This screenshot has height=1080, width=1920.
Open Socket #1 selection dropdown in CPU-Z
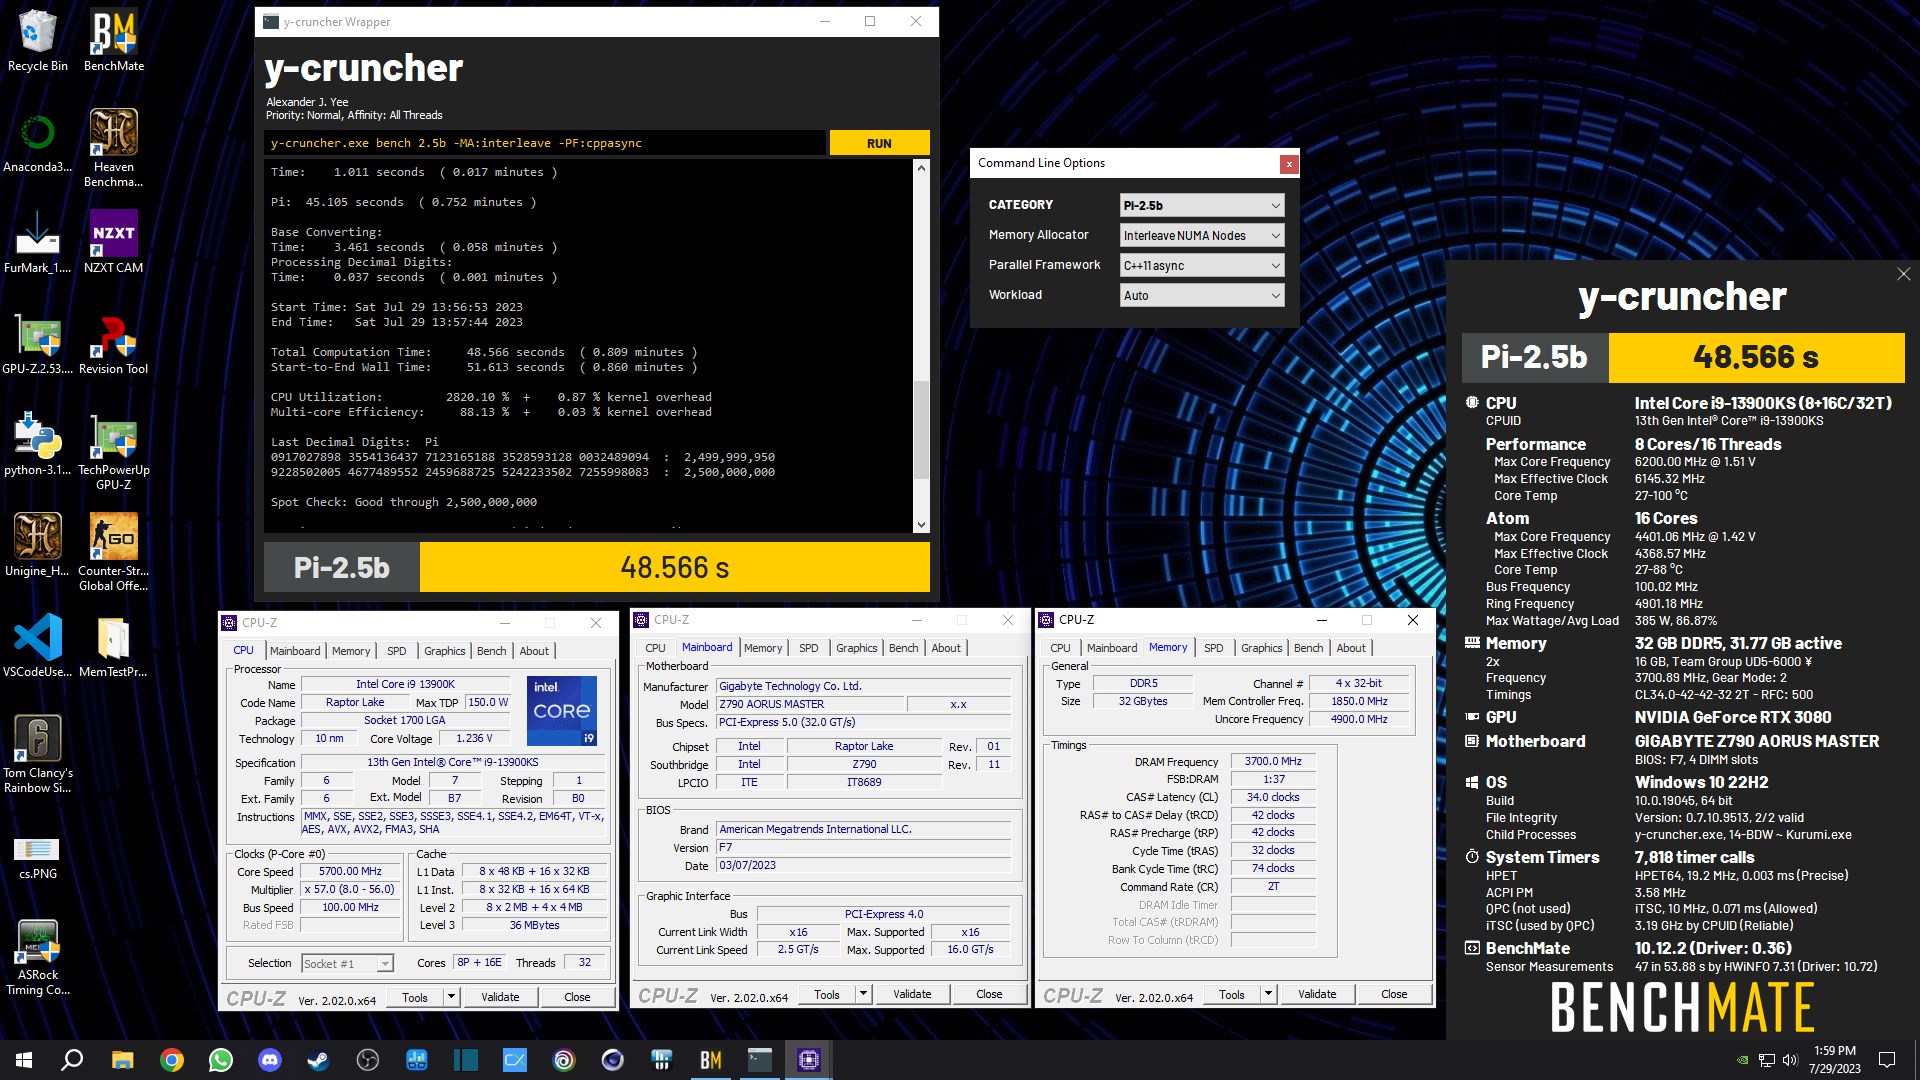point(347,964)
